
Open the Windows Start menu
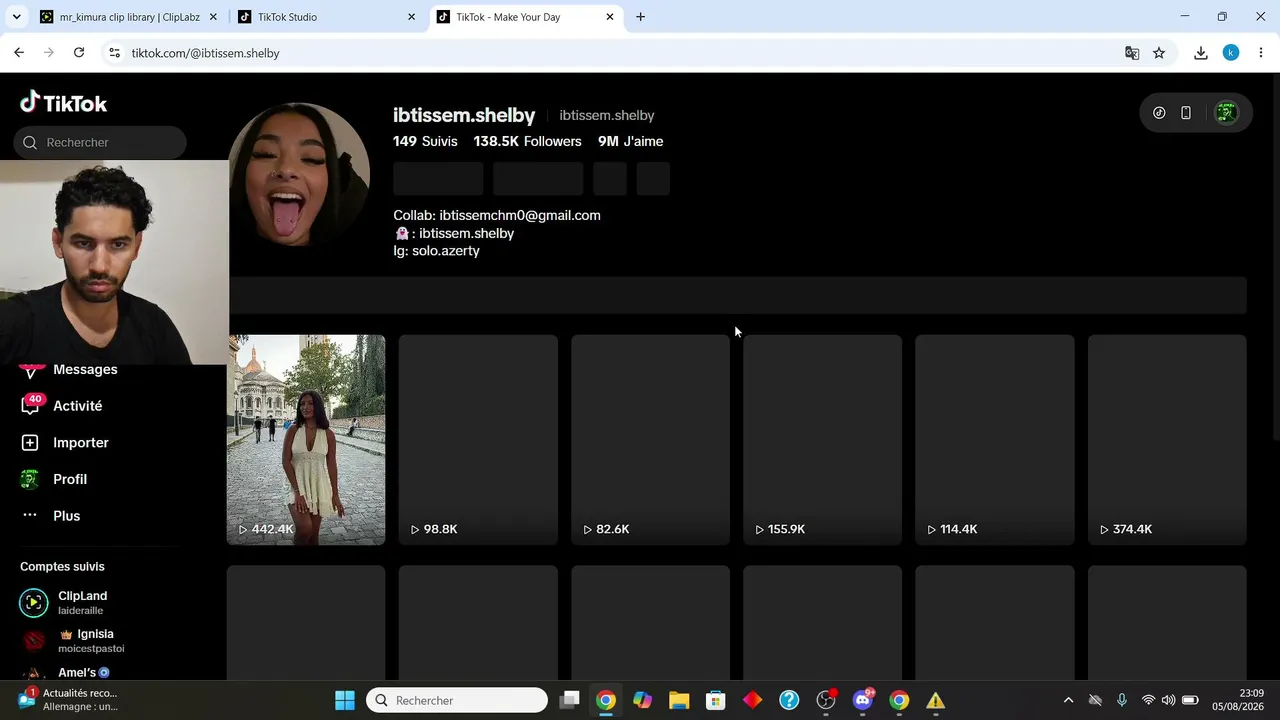click(345, 700)
